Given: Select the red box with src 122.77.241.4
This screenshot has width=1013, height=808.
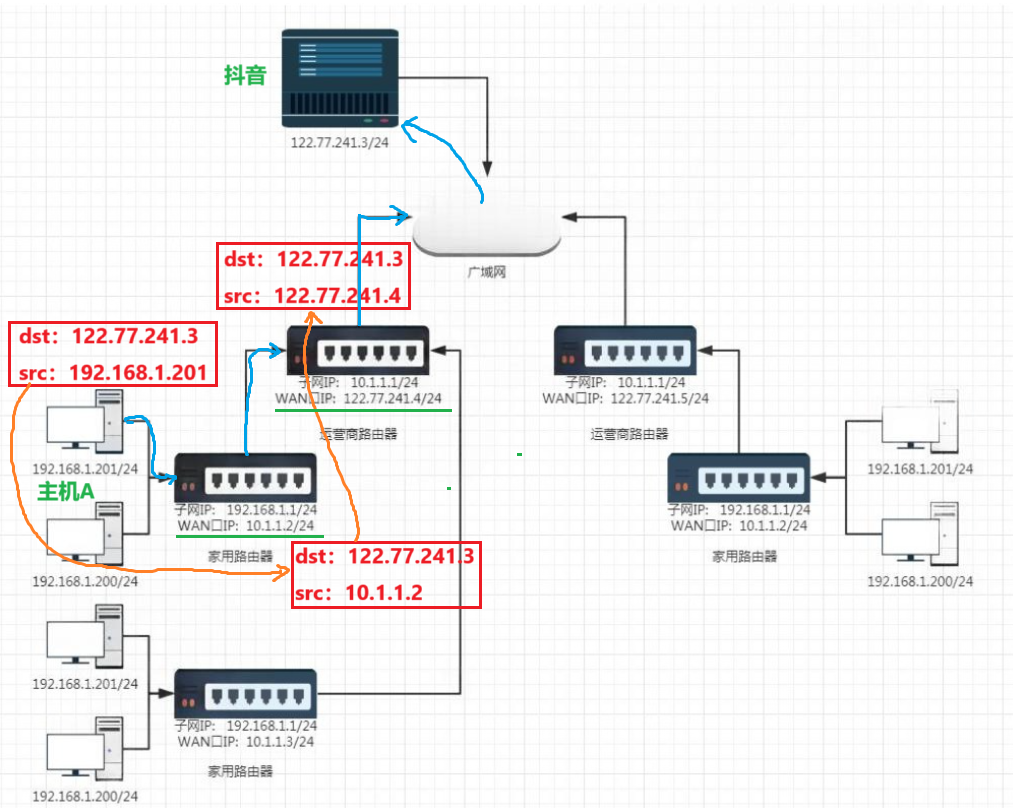Looking at the screenshot, I should [313, 276].
